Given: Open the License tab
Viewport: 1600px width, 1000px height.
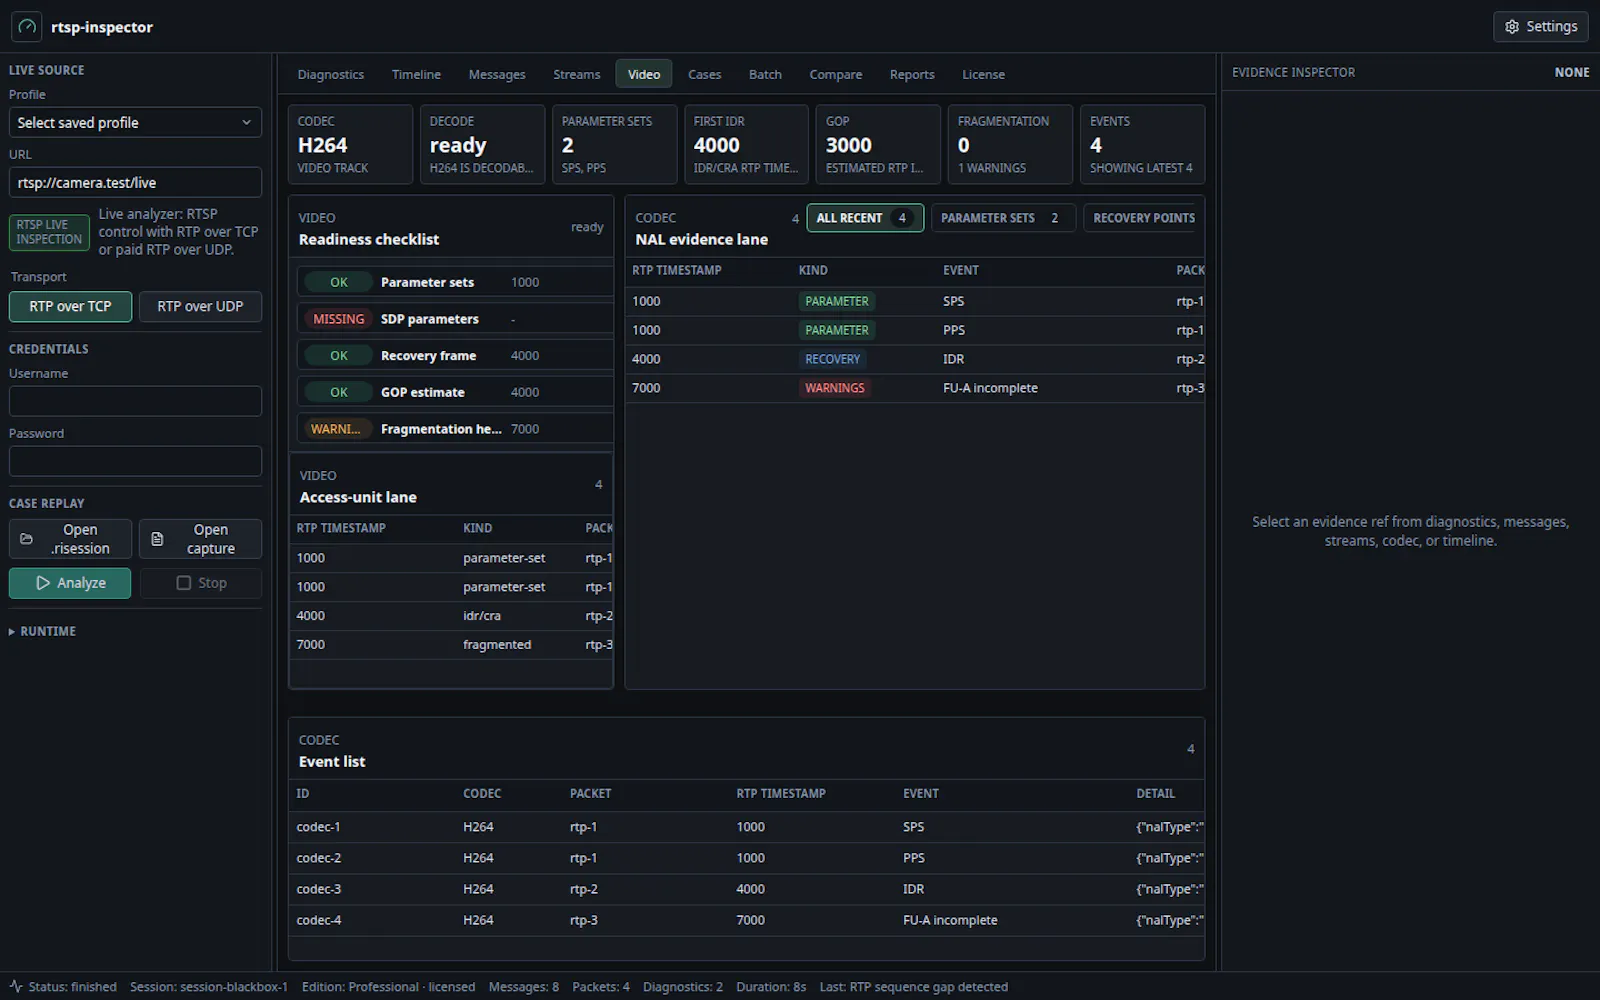Looking at the screenshot, I should [983, 74].
